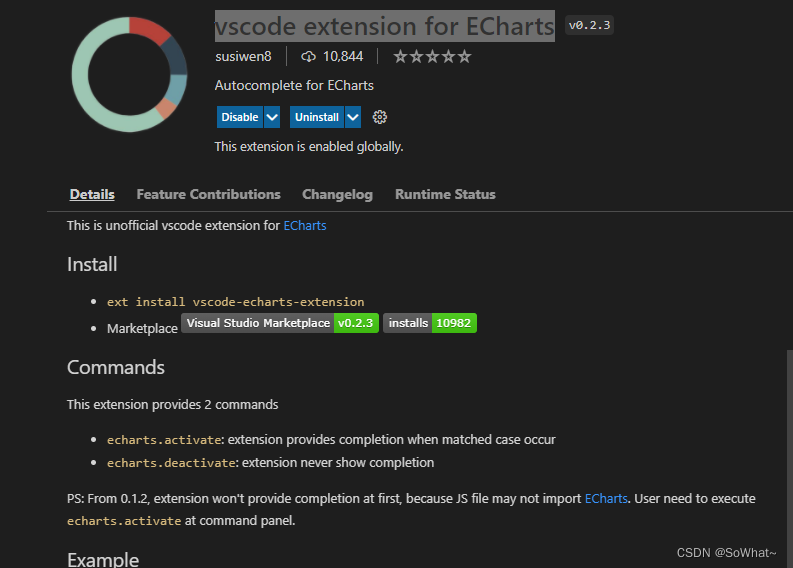The width and height of the screenshot is (793, 568).
Task: Expand the Disable dropdown arrow
Action: click(x=272, y=117)
